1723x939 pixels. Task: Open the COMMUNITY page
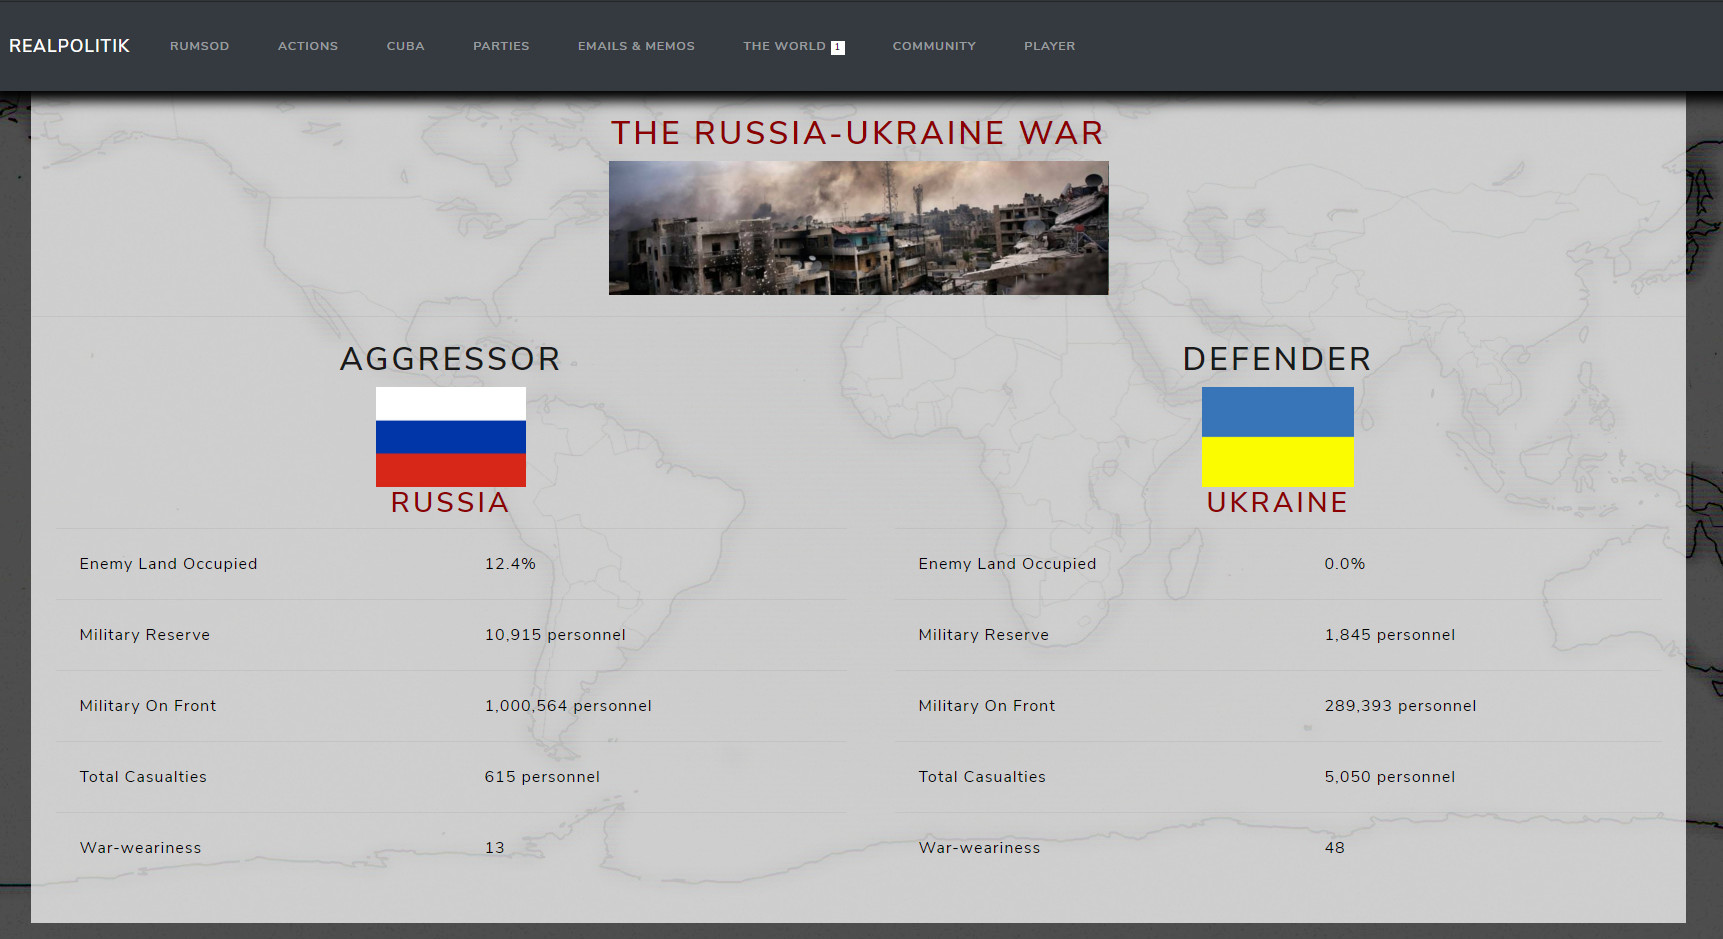pyautogui.click(x=934, y=45)
